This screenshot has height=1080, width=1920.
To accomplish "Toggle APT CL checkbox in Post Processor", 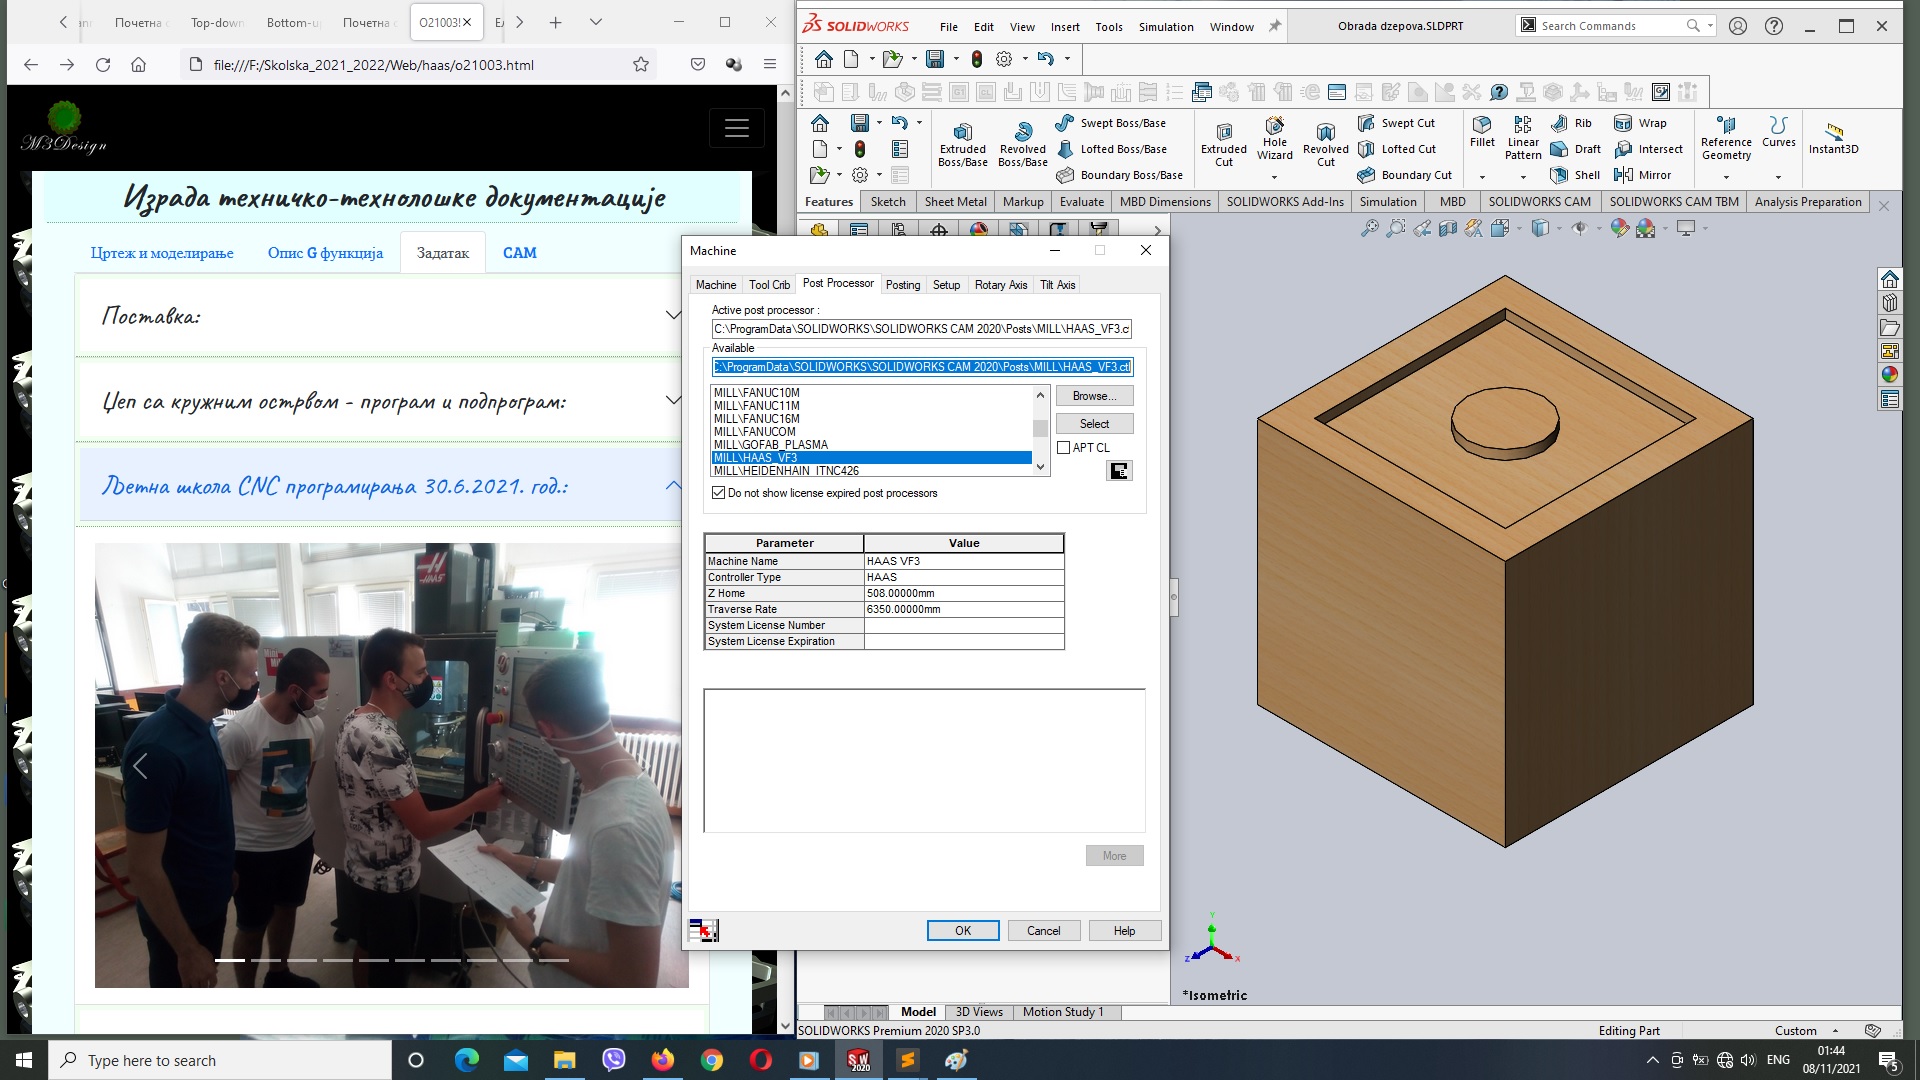I will click(1065, 447).
